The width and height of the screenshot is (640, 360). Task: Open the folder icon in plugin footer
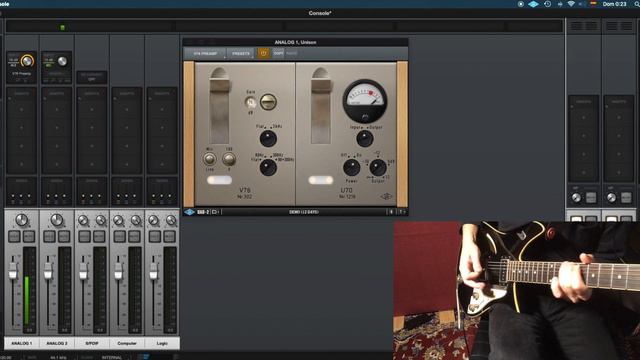click(x=215, y=212)
